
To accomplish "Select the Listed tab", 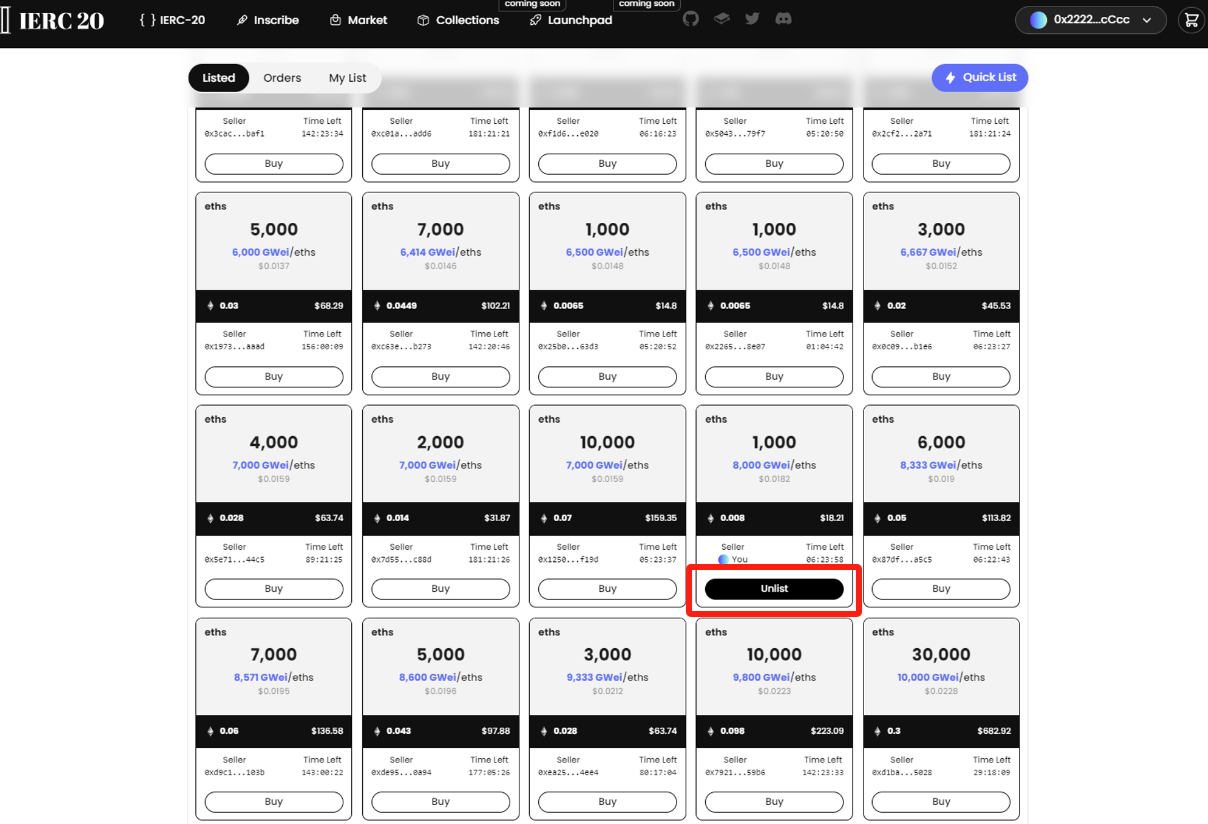I will pyautogui.click(x=219, y=78).
